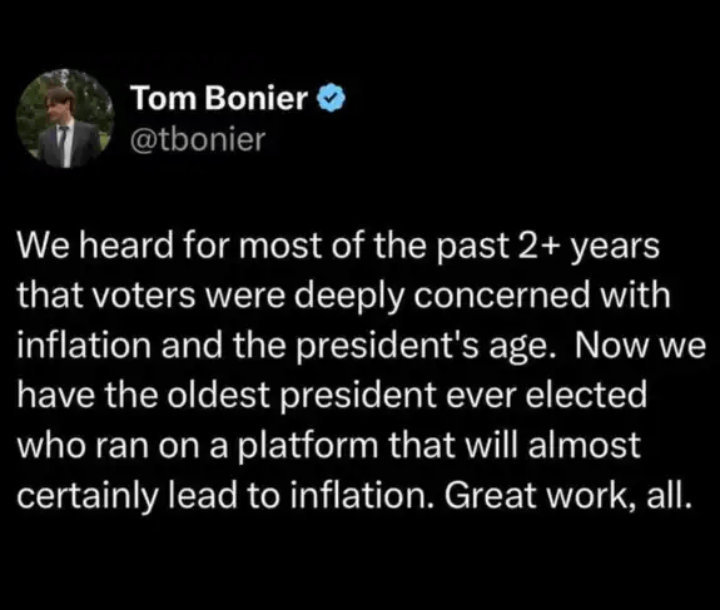Open Tom Bonier's profile picture

pos(65,119)
